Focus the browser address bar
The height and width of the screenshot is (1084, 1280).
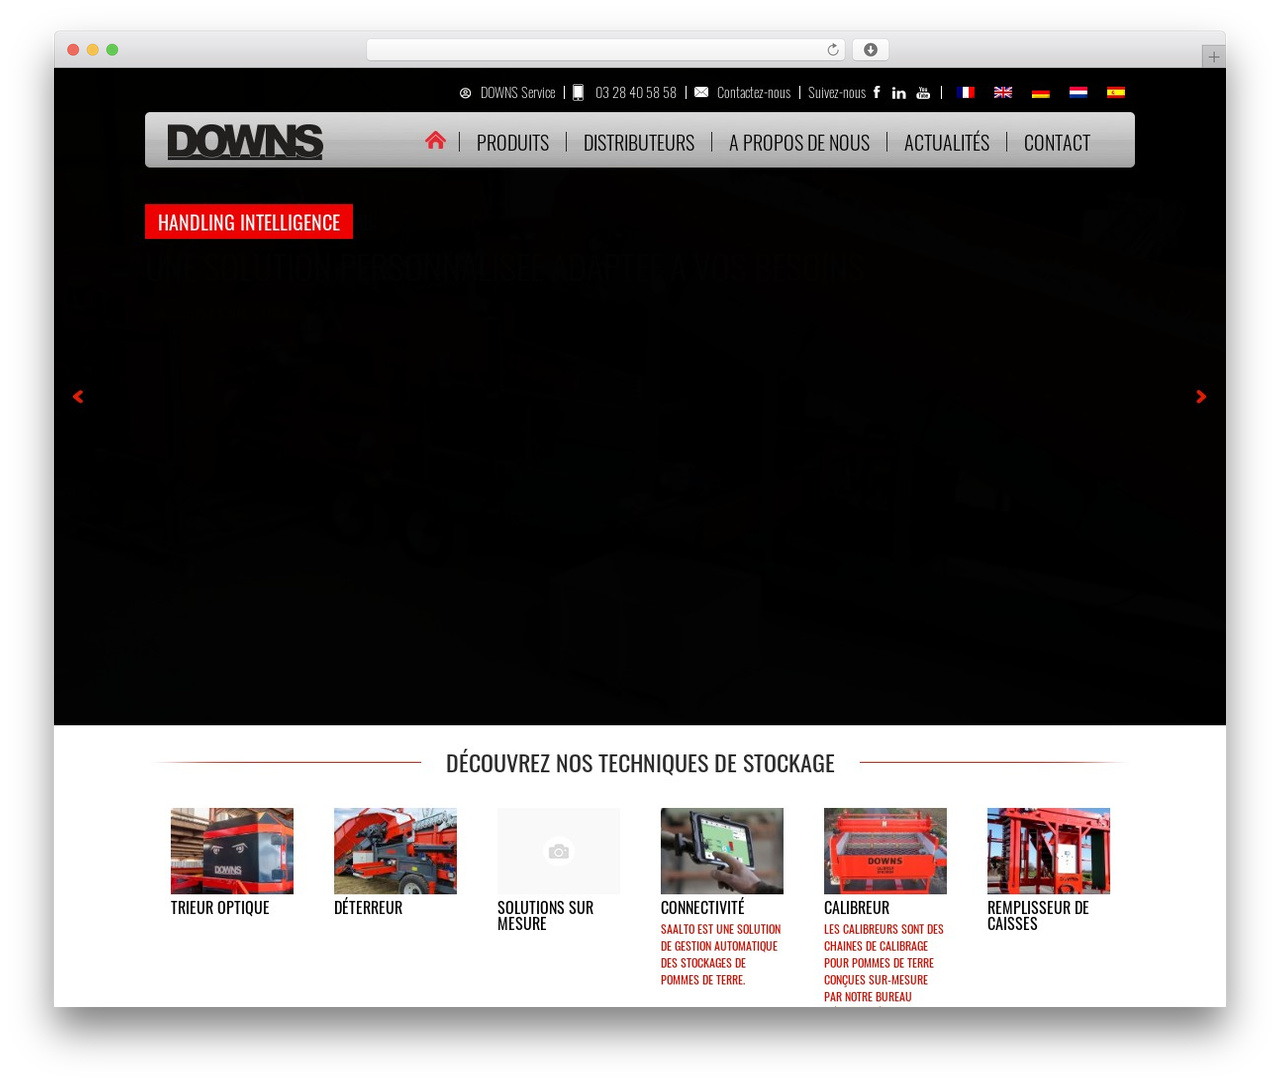(605, 50)
